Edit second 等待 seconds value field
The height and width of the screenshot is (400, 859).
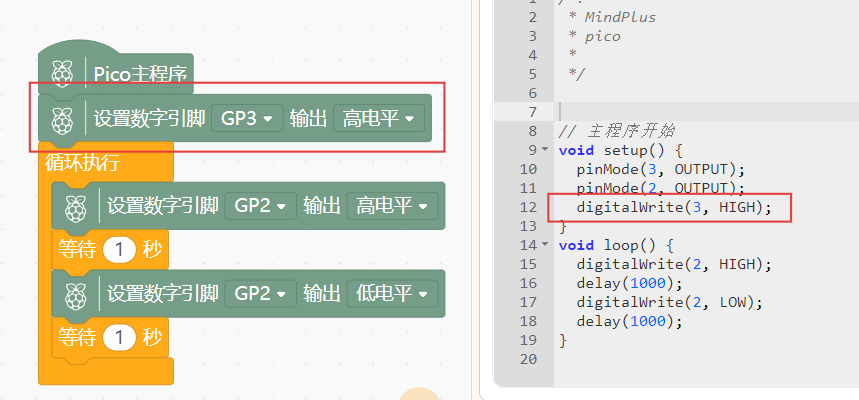coord(119,338)
